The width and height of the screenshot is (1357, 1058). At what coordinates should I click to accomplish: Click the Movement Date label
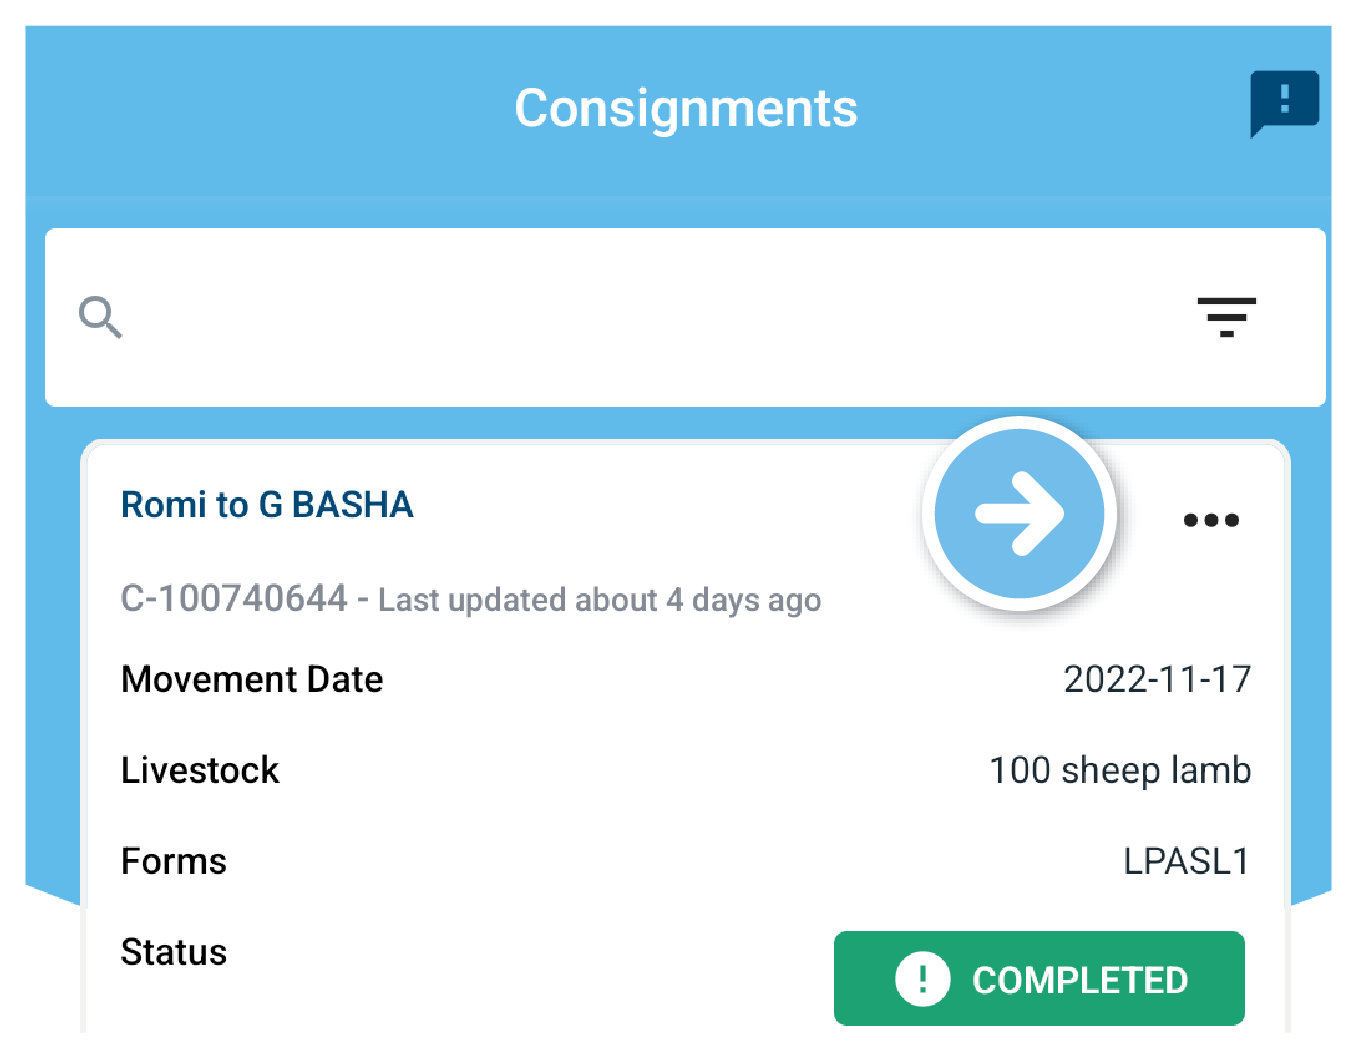point(252,680)
